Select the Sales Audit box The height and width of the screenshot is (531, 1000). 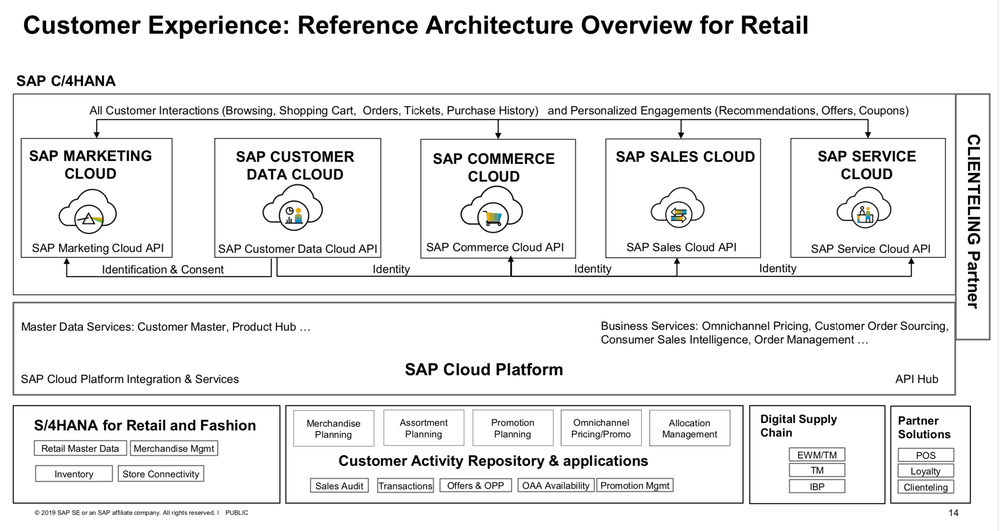point(339,486)
